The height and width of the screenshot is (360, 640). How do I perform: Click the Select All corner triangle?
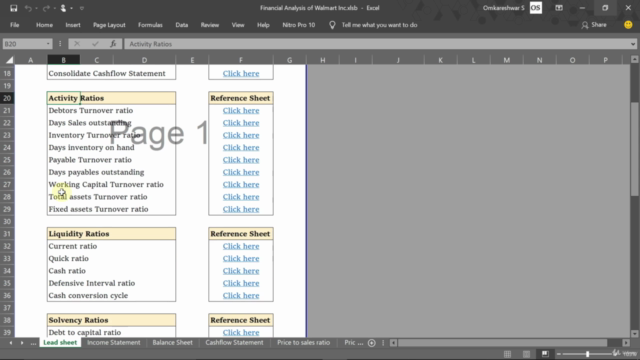[9, 60]
